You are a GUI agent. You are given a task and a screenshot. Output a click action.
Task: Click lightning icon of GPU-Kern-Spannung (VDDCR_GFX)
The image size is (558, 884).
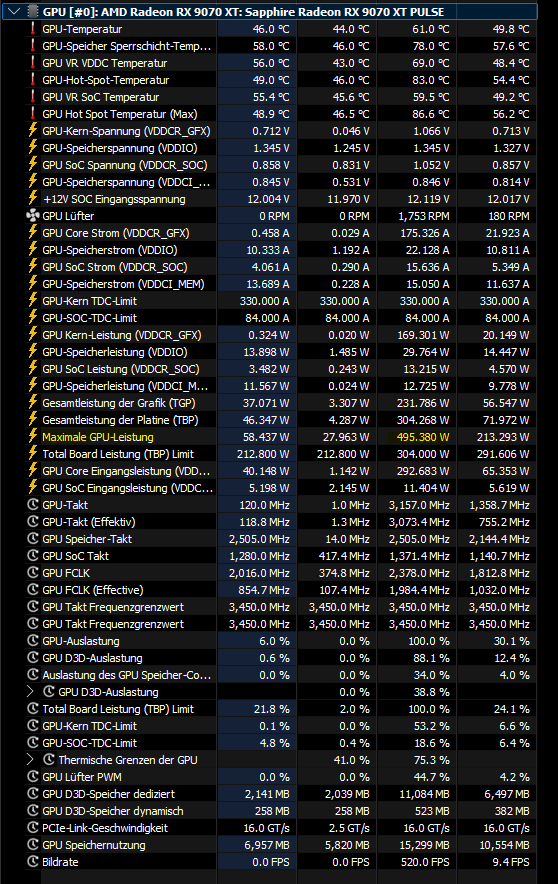pyautogui.click(x=33, y=131)
